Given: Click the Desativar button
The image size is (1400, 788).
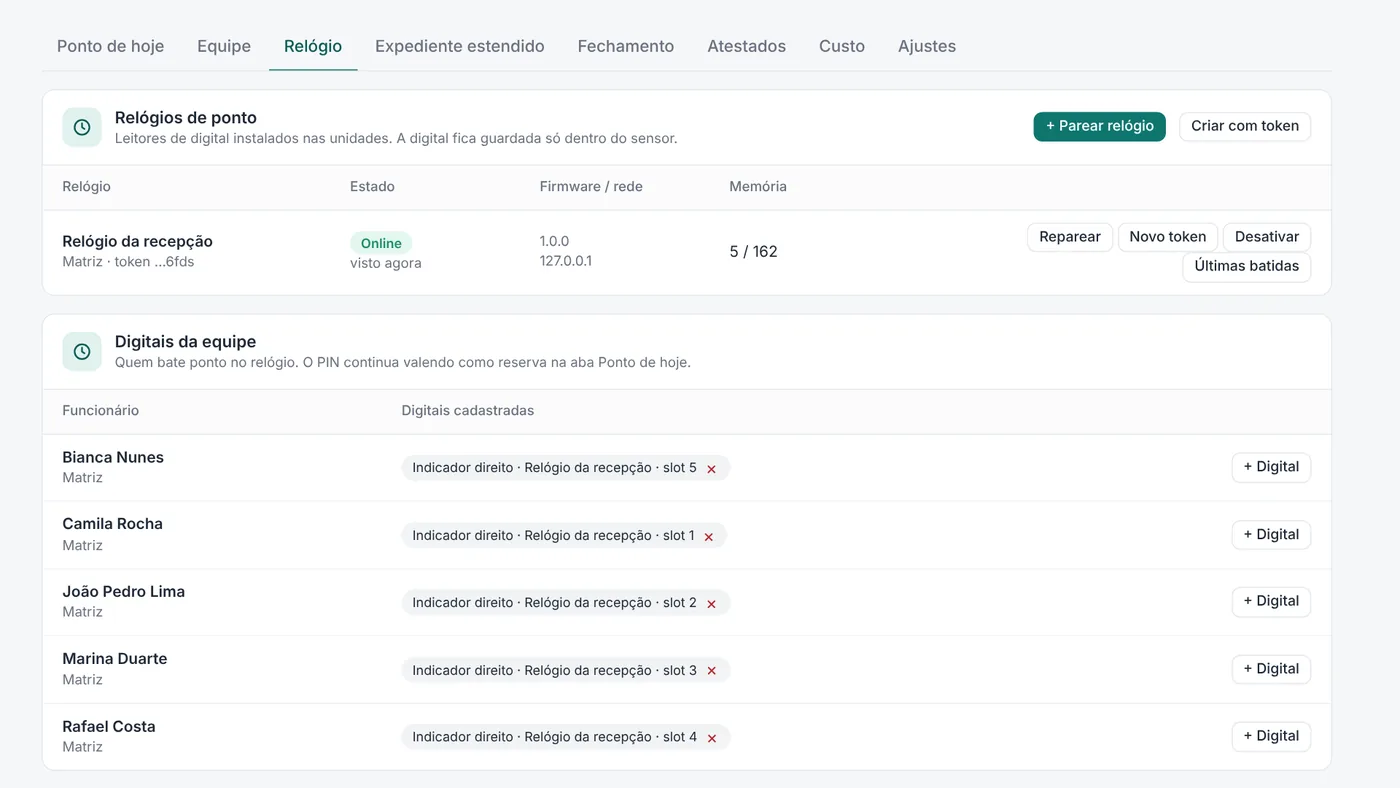Looking at the screenshot, I should tap(1267, 237).
